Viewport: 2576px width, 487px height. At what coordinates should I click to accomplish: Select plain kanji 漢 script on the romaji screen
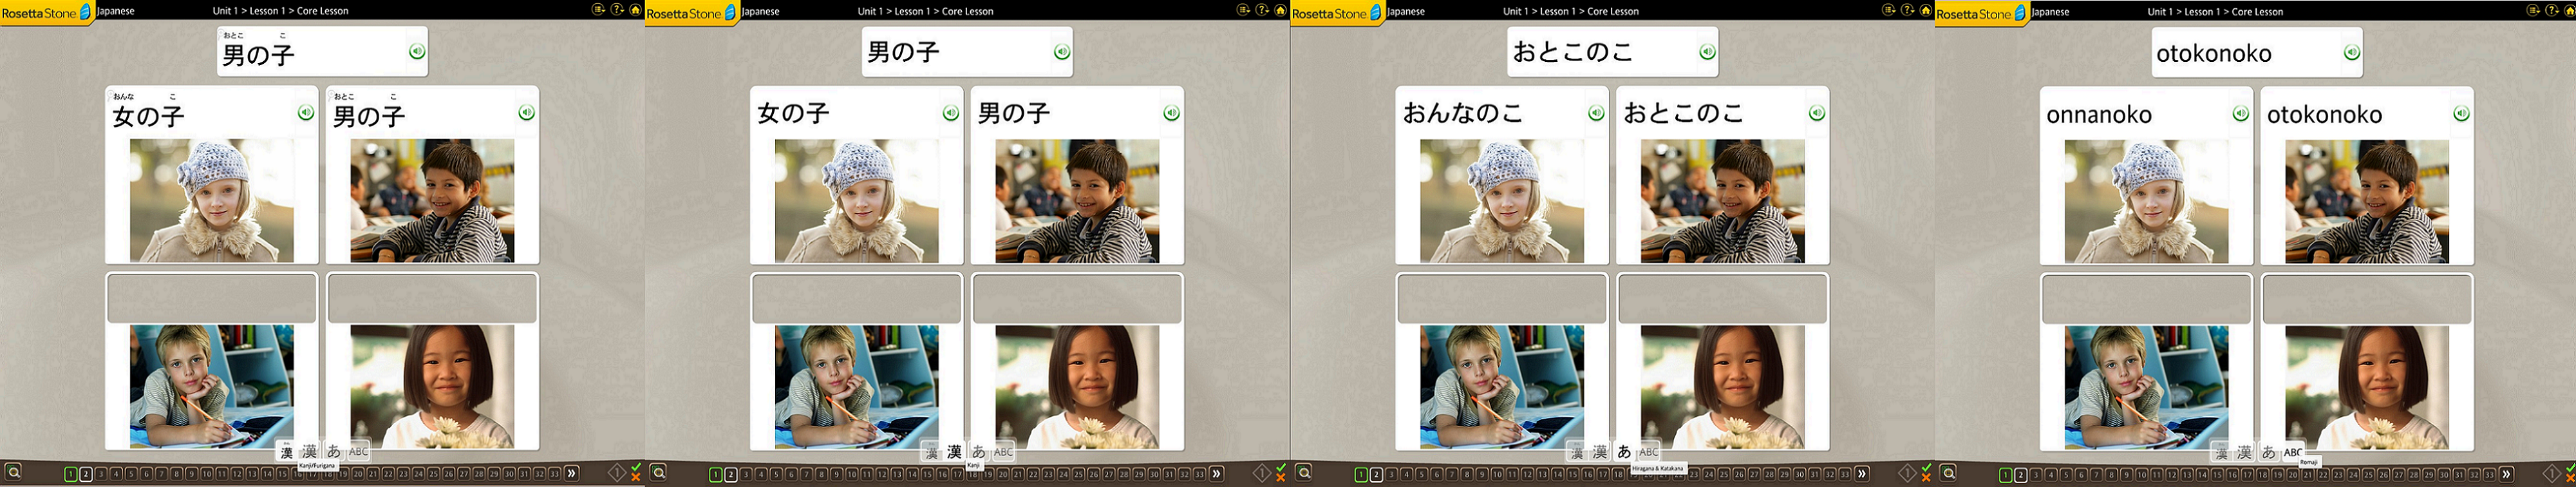(x=2244, y=452)
